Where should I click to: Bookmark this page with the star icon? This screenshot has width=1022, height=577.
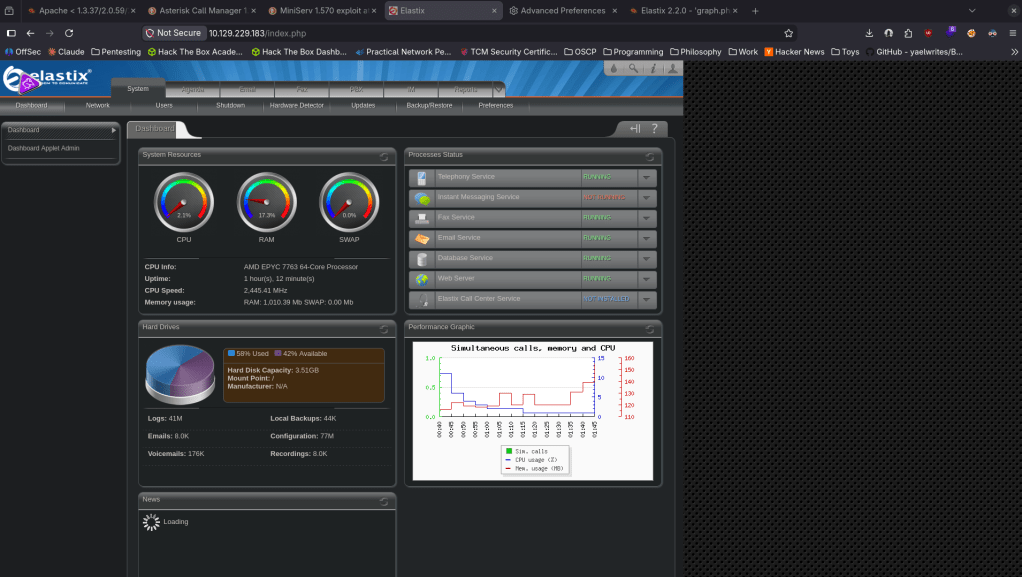(x=788, y=32)
